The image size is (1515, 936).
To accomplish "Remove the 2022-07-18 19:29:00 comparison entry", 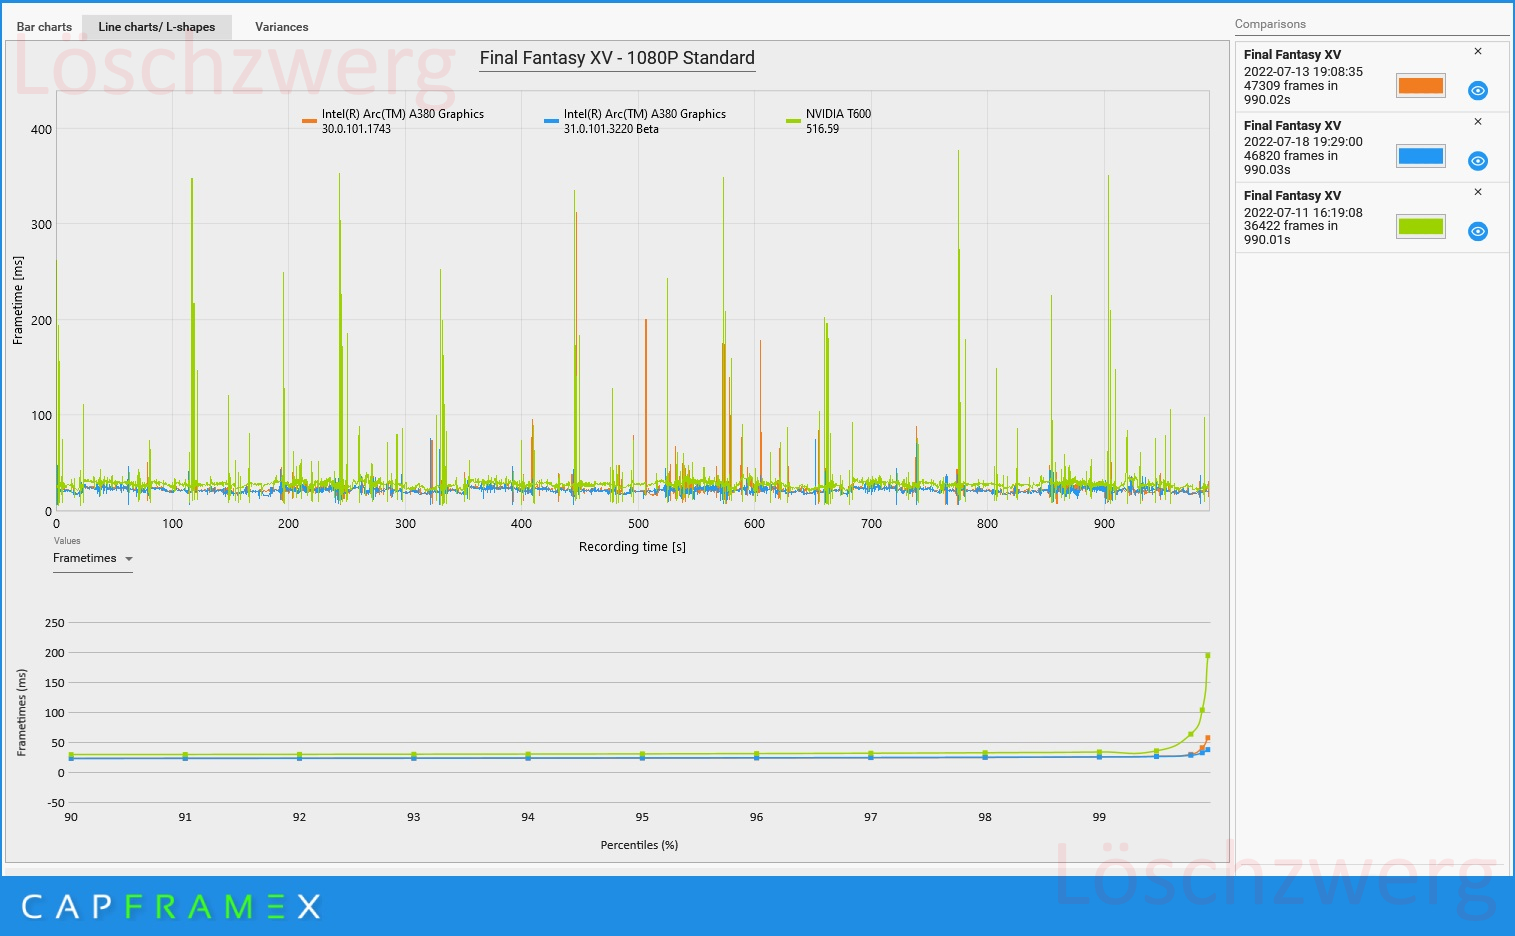I will pos(1478,122).
